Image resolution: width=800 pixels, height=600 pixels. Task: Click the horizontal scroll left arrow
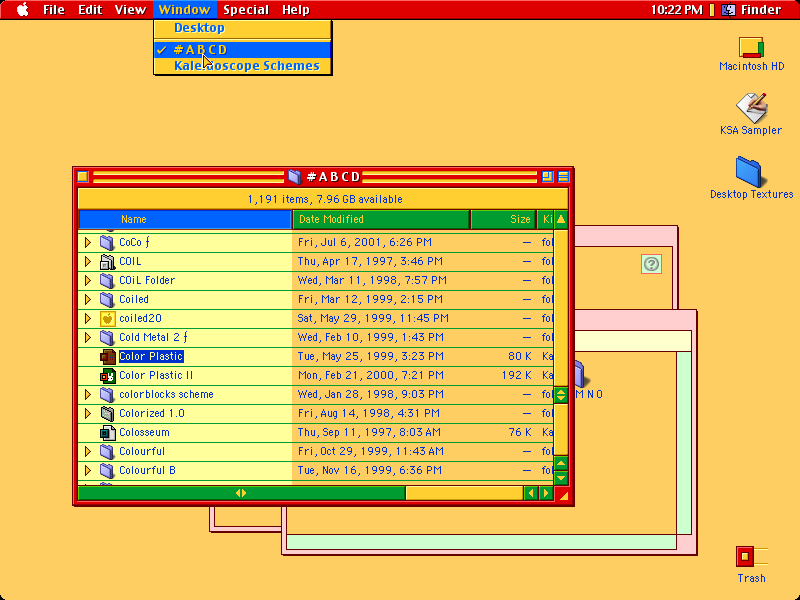click(531, 493)
